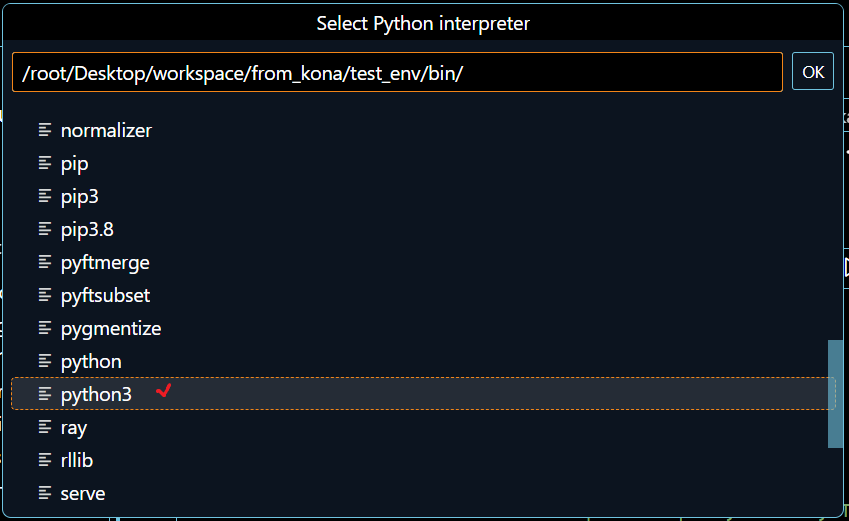Click the file icon beside serve

(45, 493)
